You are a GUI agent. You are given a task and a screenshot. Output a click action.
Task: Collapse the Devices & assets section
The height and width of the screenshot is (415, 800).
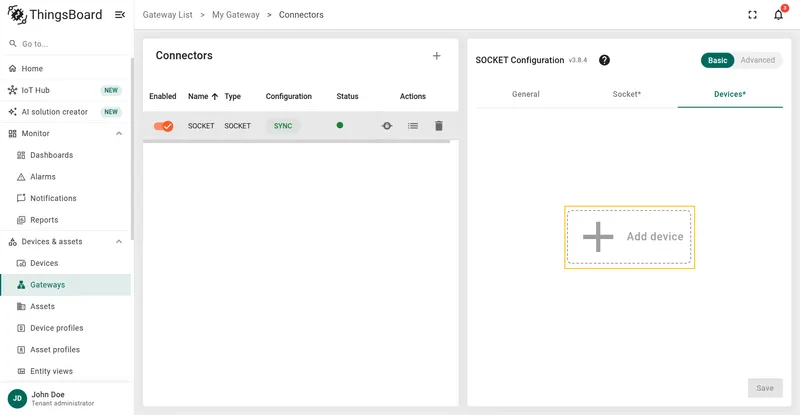[119, 241]
